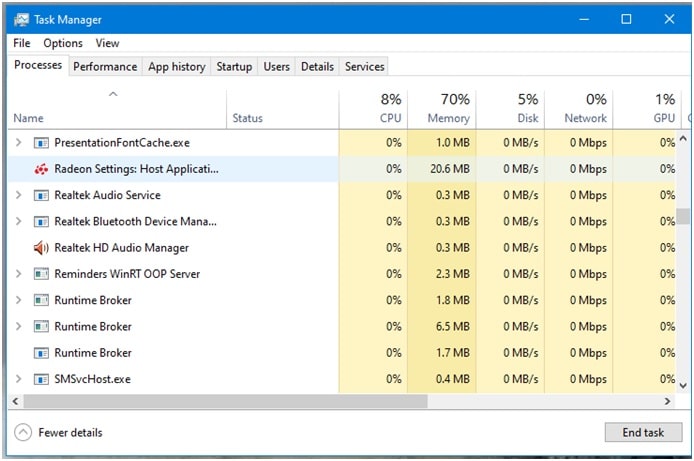
Task: Collapse view with Fewer details arrow
Action: [23, 432]
